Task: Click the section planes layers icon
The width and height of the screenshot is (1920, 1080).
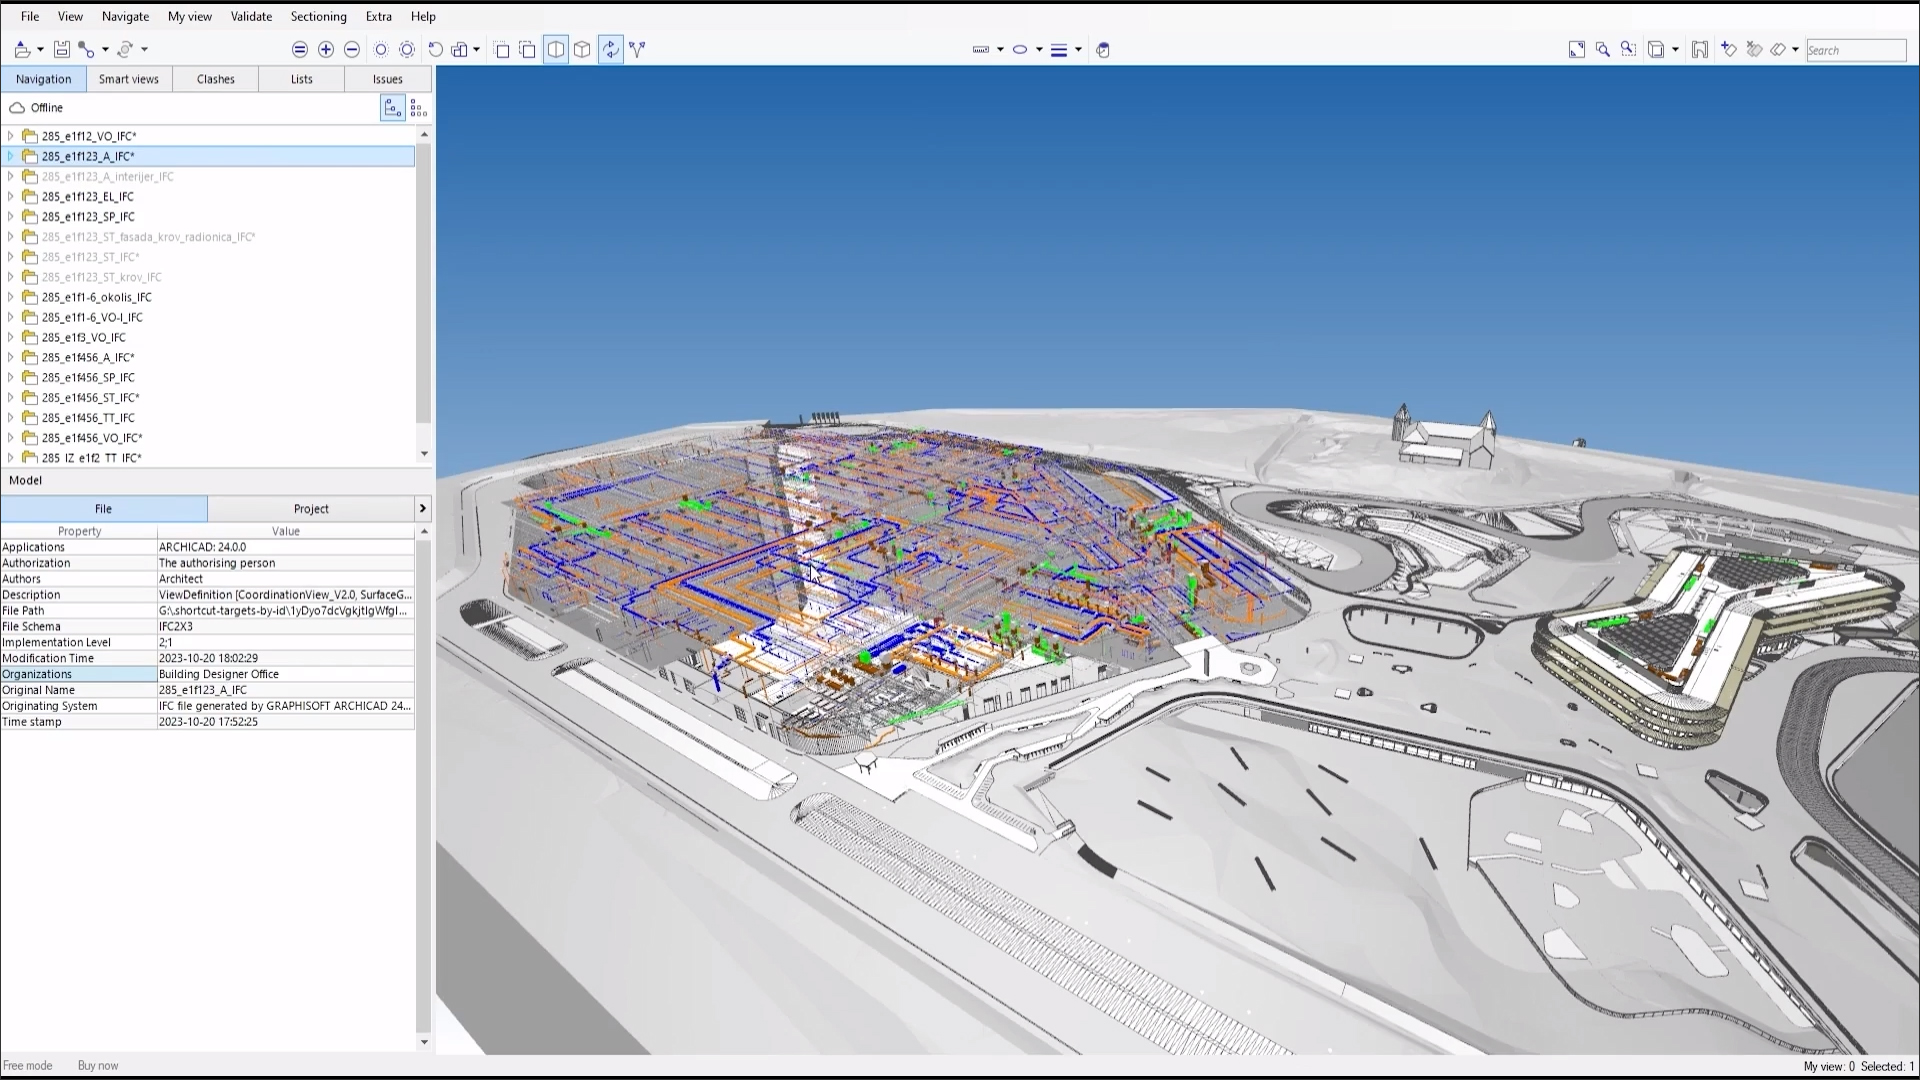Action: [x=1779, y=50]
